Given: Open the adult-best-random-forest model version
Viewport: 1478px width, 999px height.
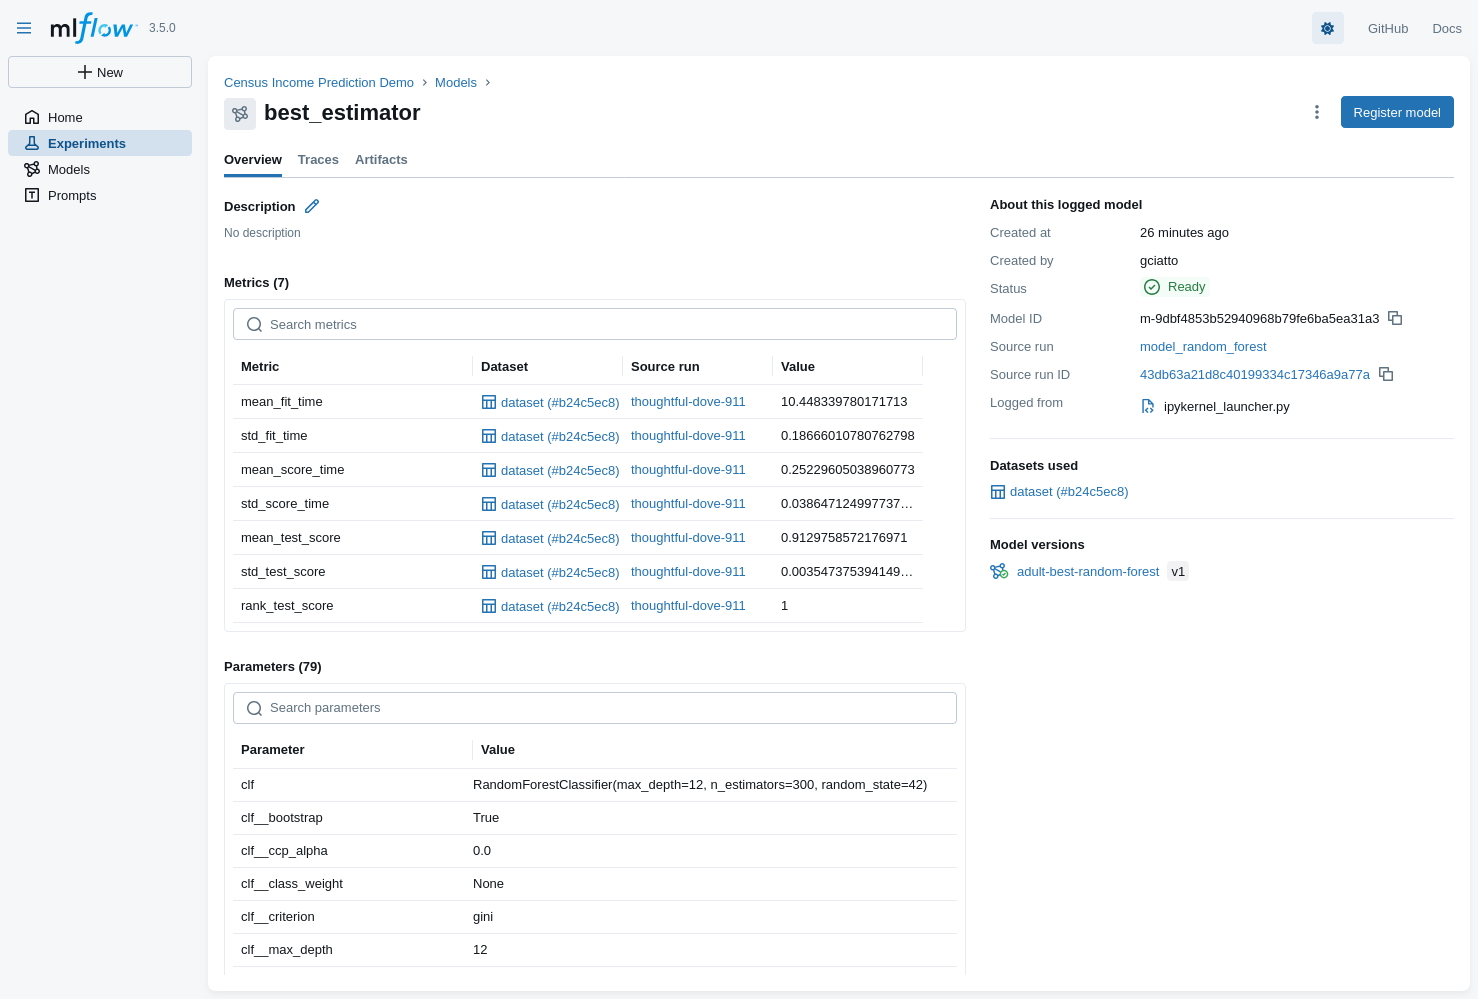Looking at the screenshot, I should pyautogui.click(x=1087, y=572).
